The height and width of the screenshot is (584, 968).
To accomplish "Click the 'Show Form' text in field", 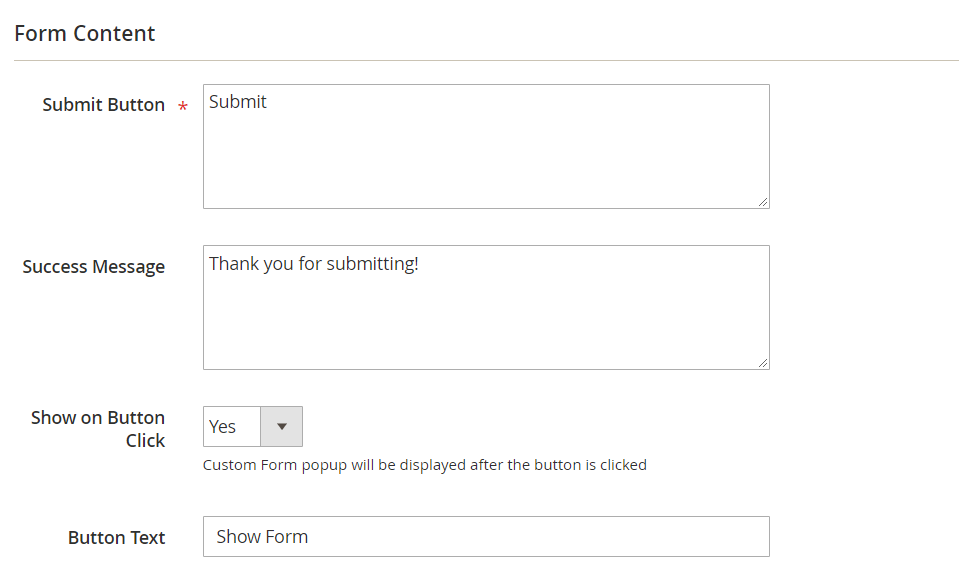I will pos(262,537).
